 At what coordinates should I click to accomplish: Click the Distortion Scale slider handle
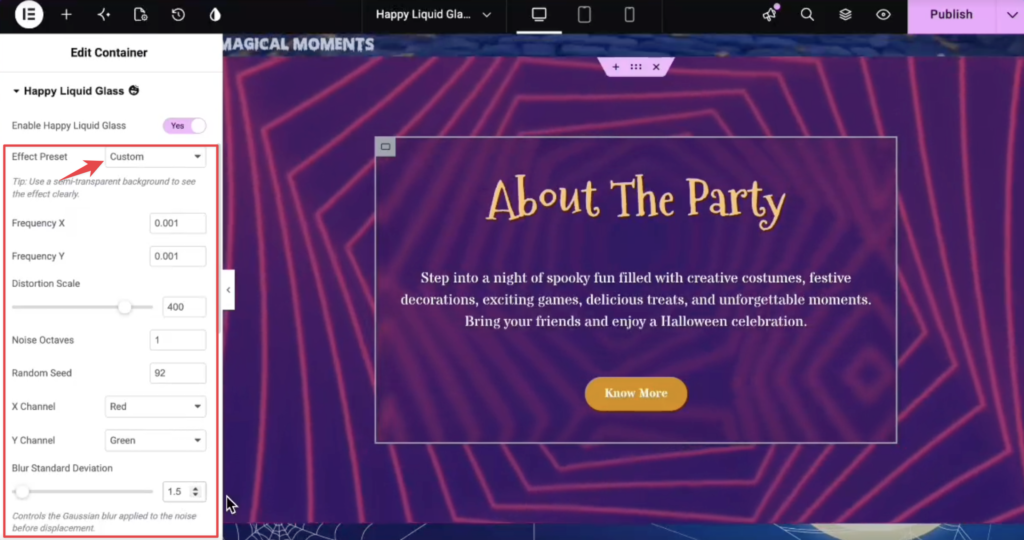pos(124,307)
